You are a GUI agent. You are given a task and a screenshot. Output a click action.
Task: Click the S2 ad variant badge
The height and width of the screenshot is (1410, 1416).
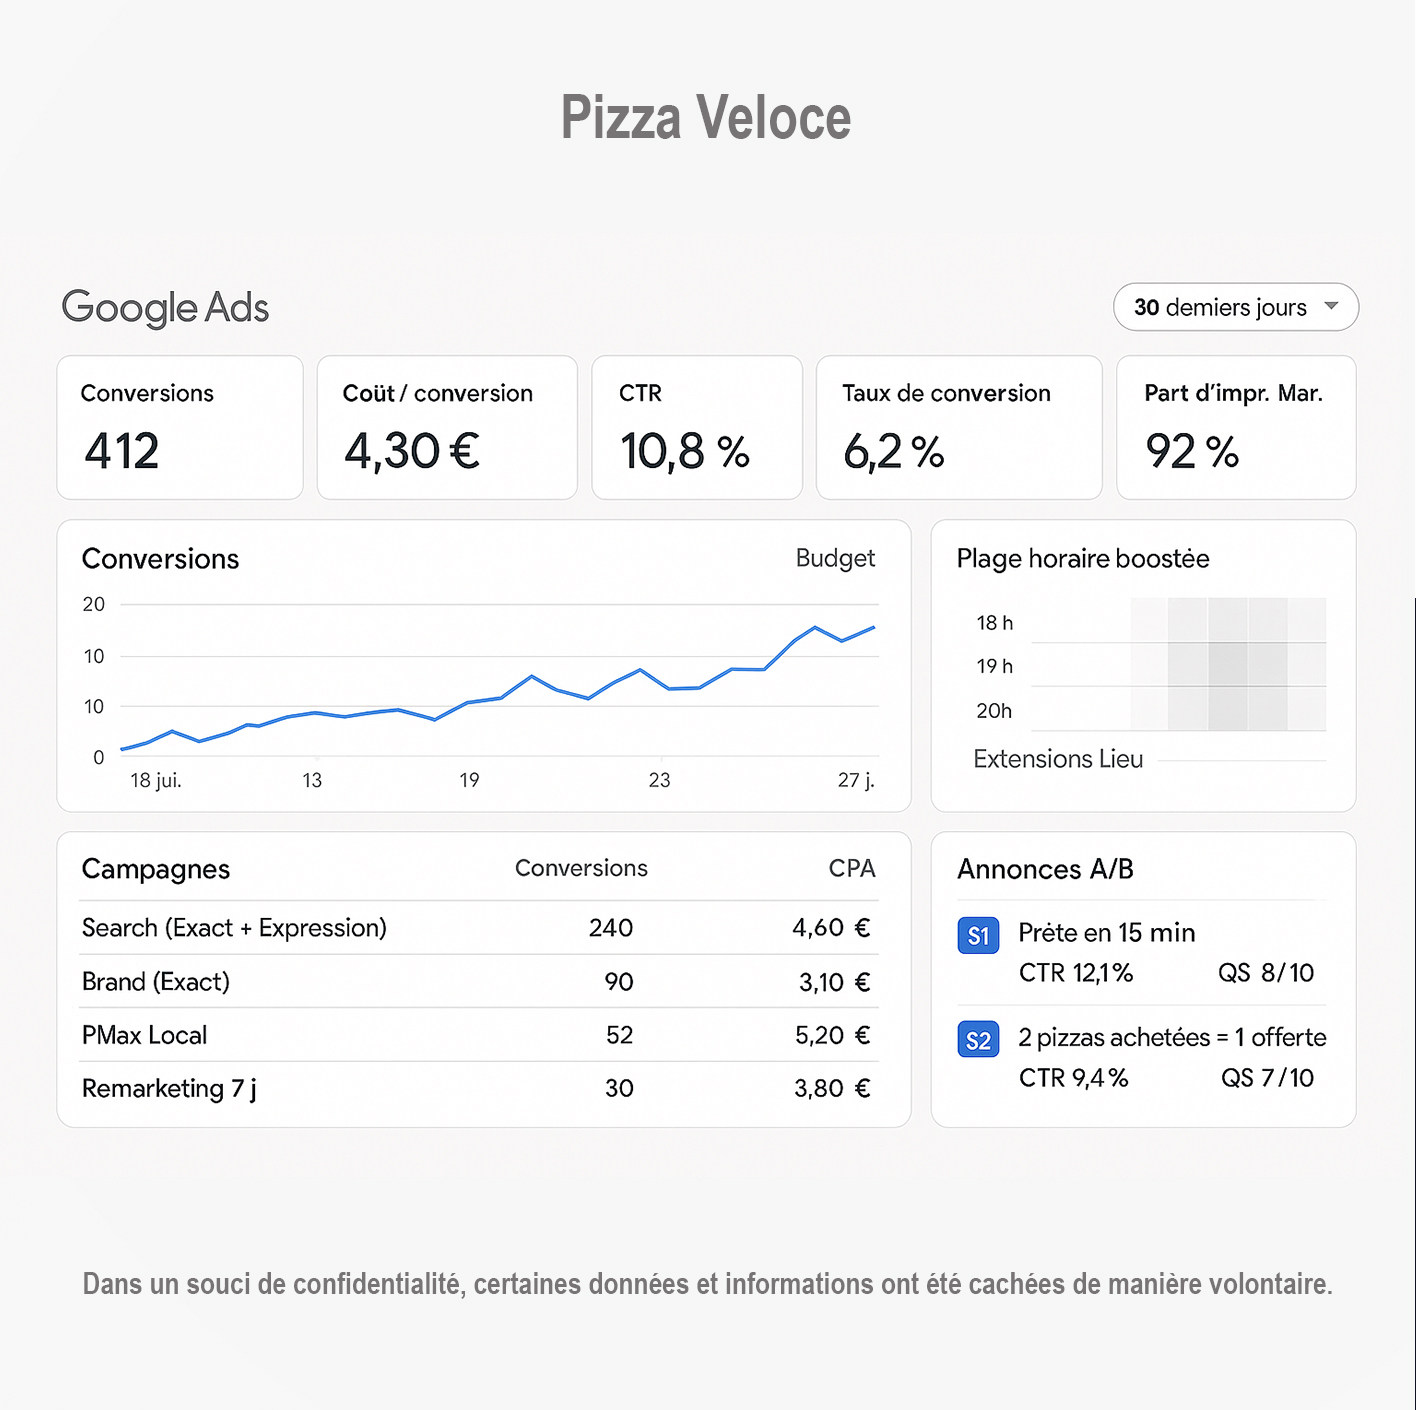point(978,1041)
